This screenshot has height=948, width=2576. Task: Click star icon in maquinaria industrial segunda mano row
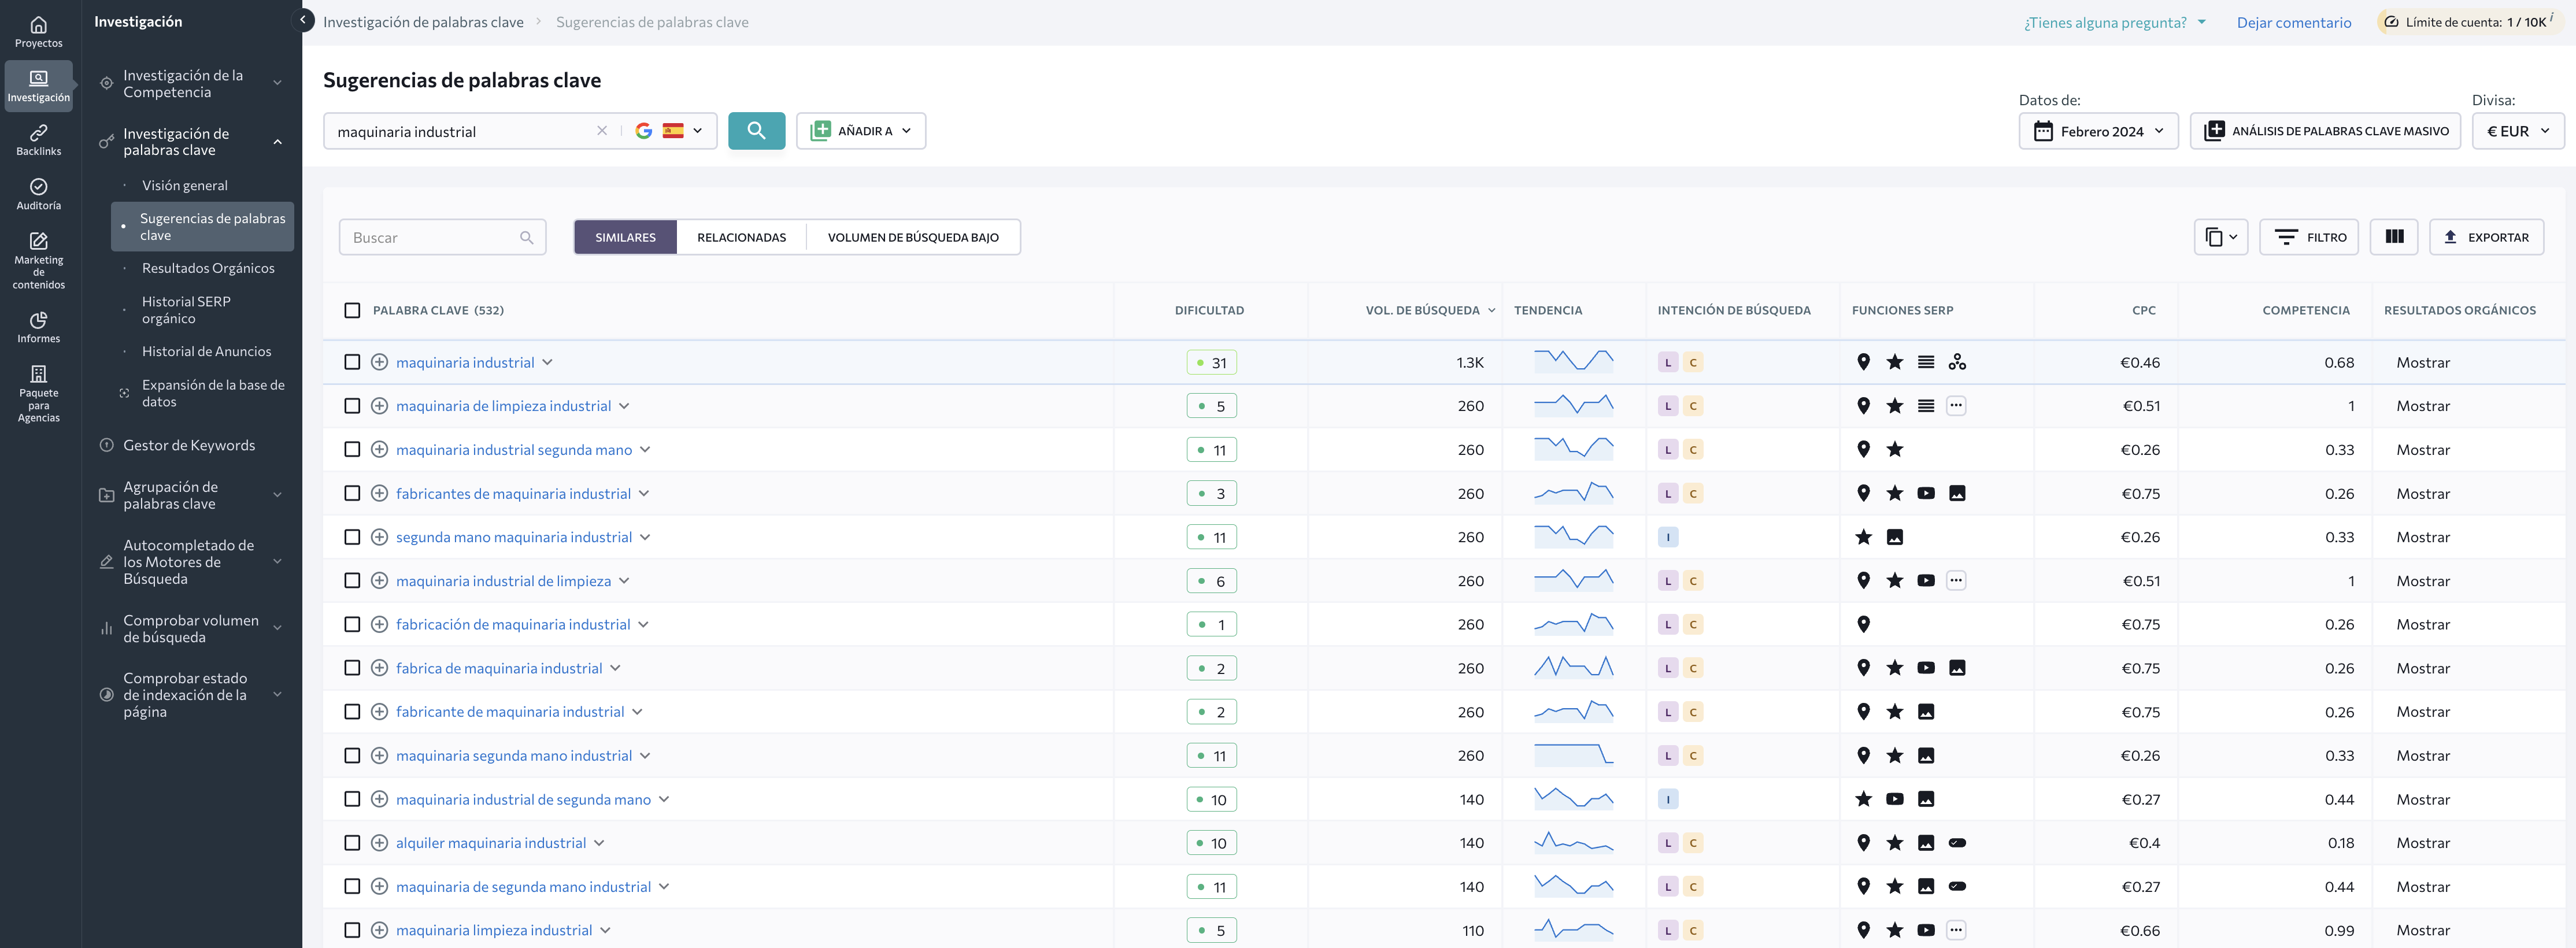tap(1894, 449)
